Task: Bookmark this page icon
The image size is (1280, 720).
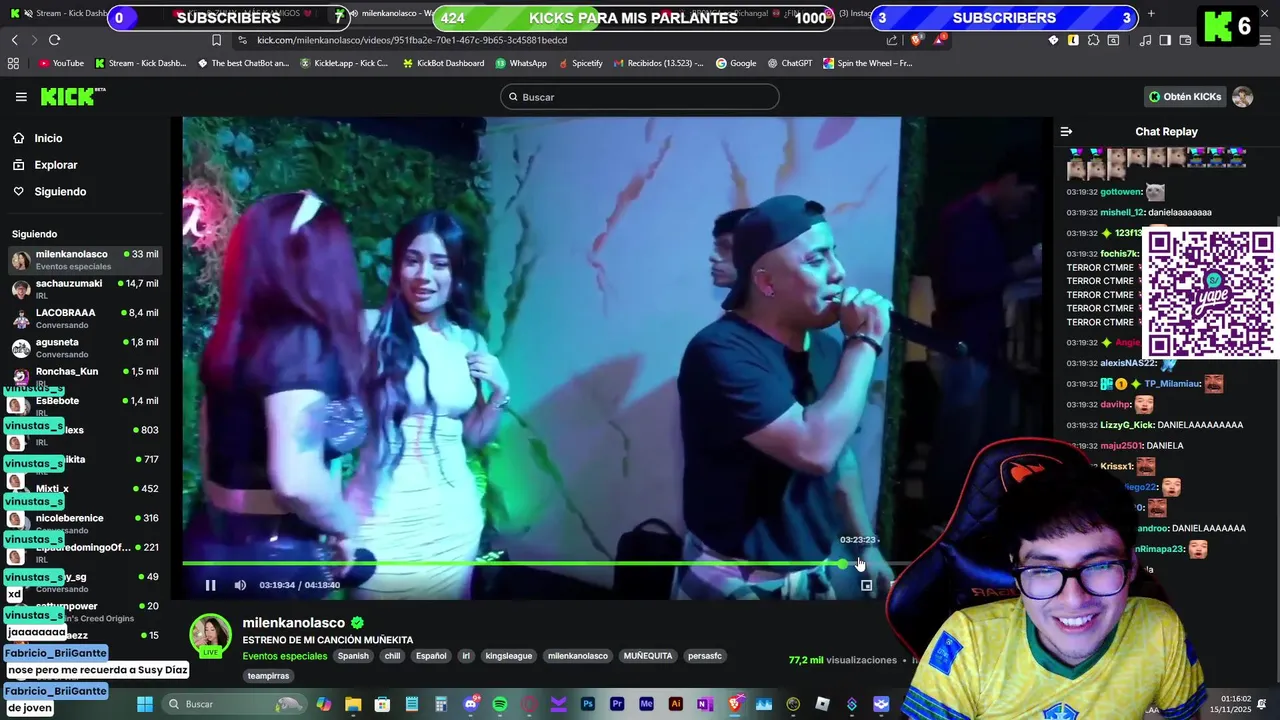Action: coord(216,40)
